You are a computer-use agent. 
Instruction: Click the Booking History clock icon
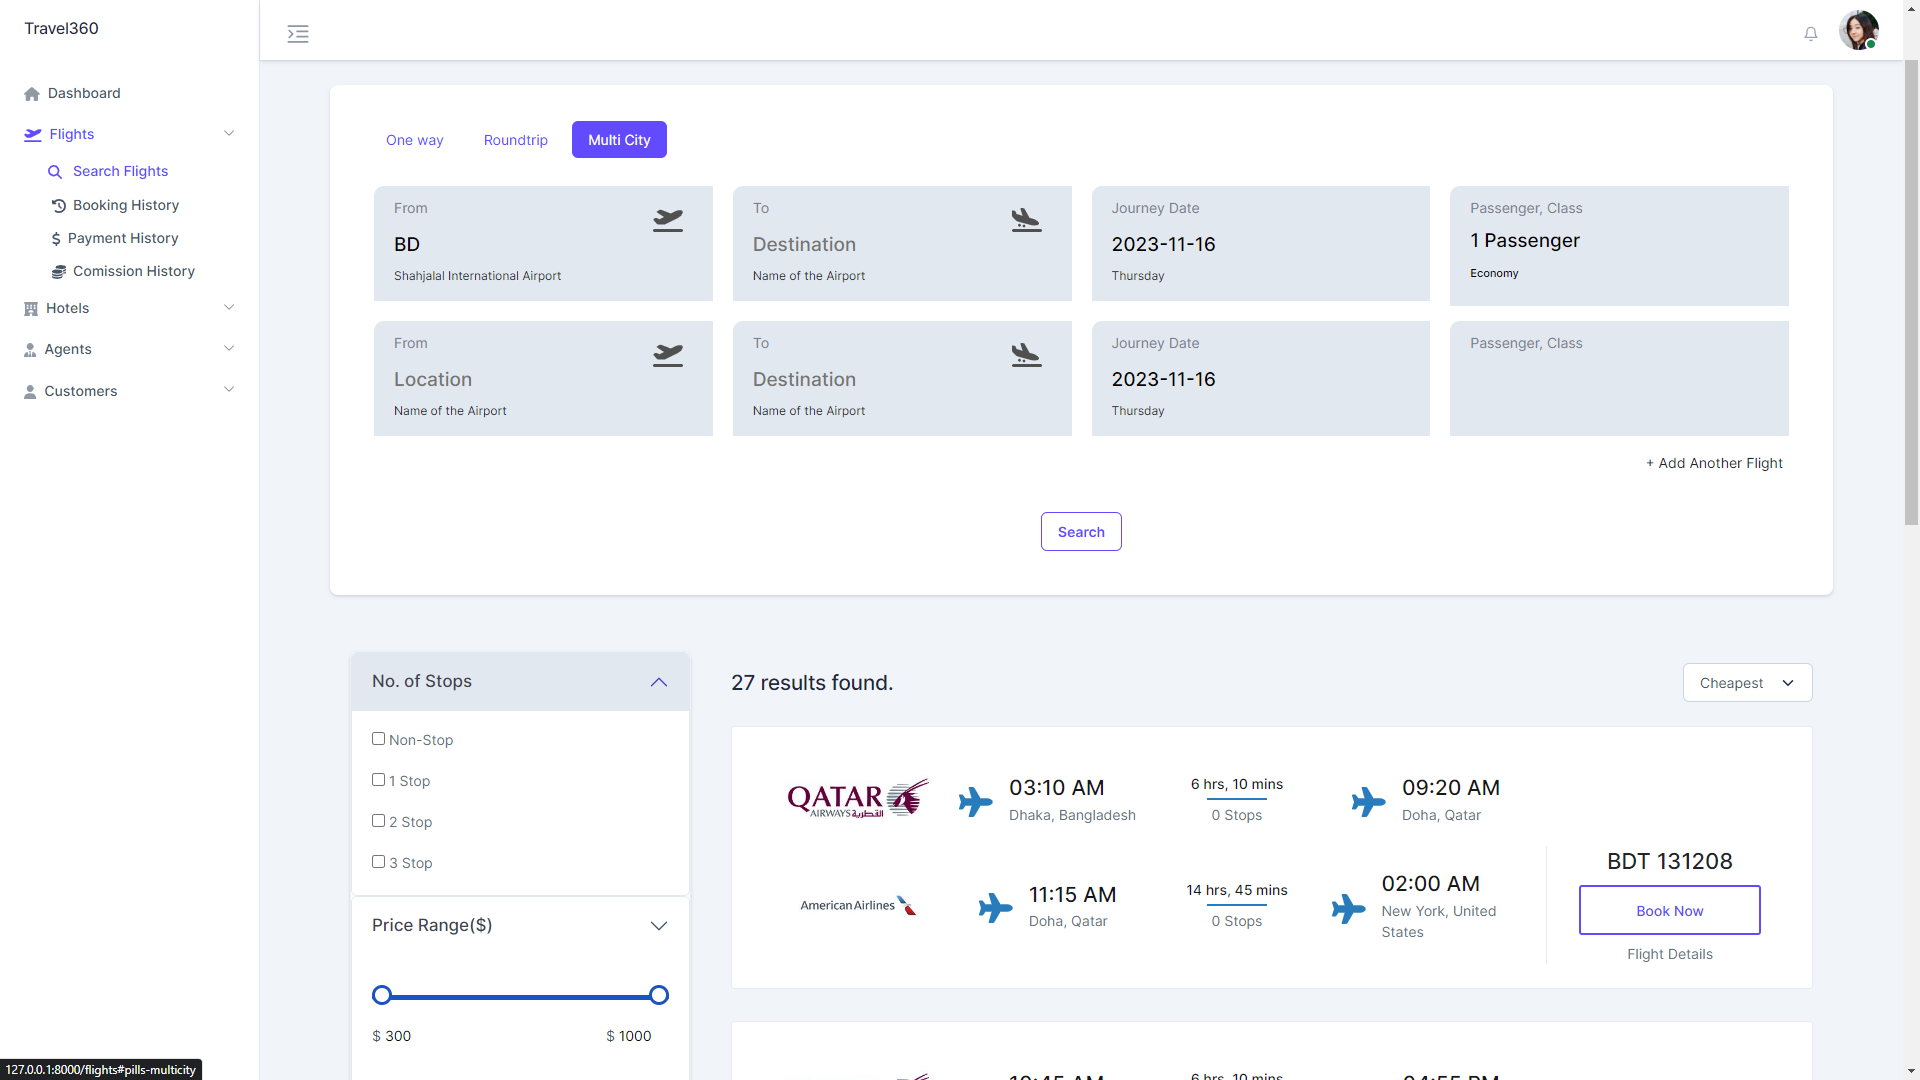tap(59, 205)
